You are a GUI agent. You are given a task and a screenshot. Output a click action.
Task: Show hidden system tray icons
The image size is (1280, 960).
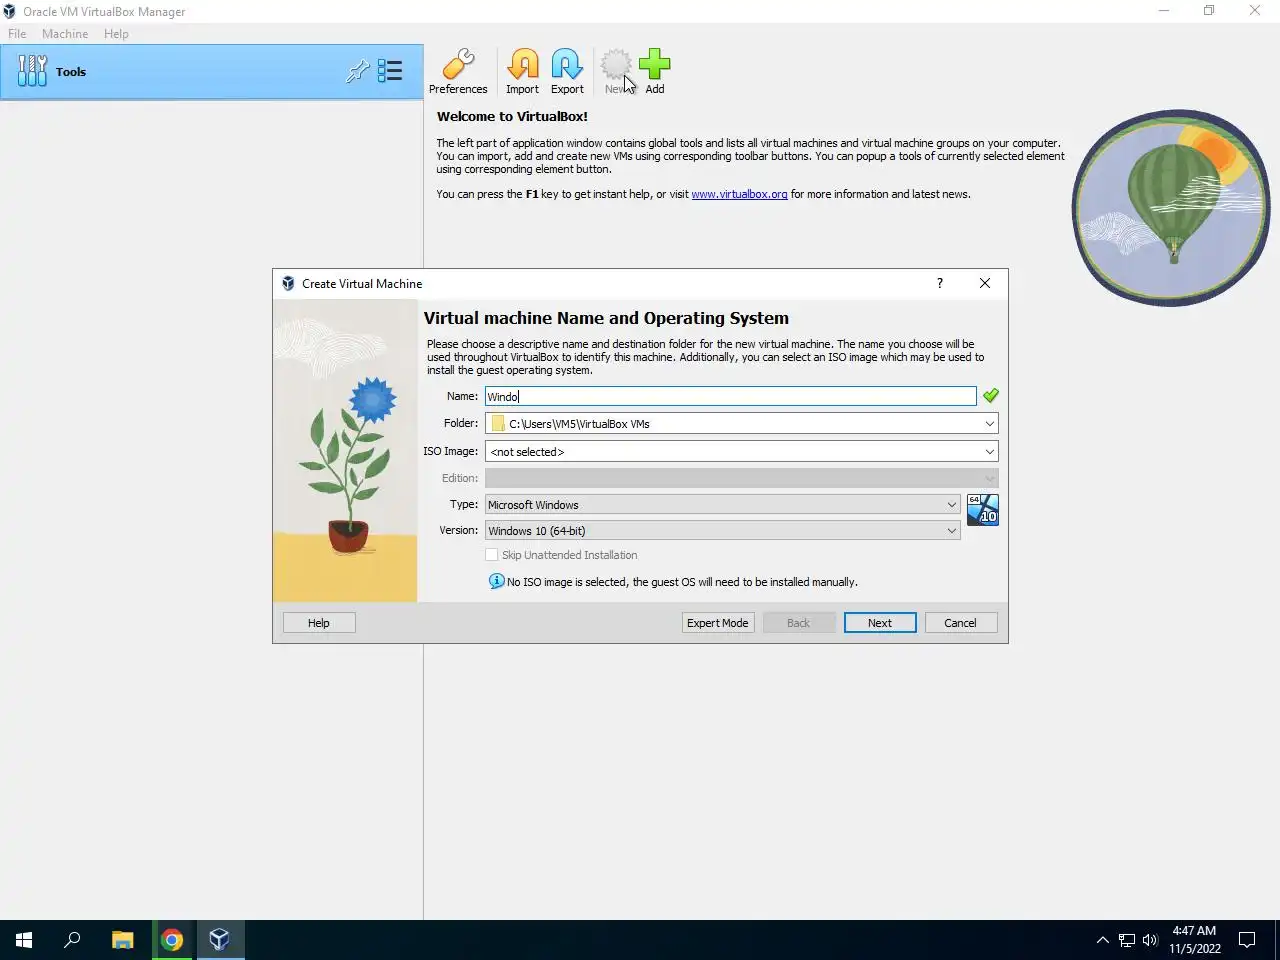(1102, 940)
